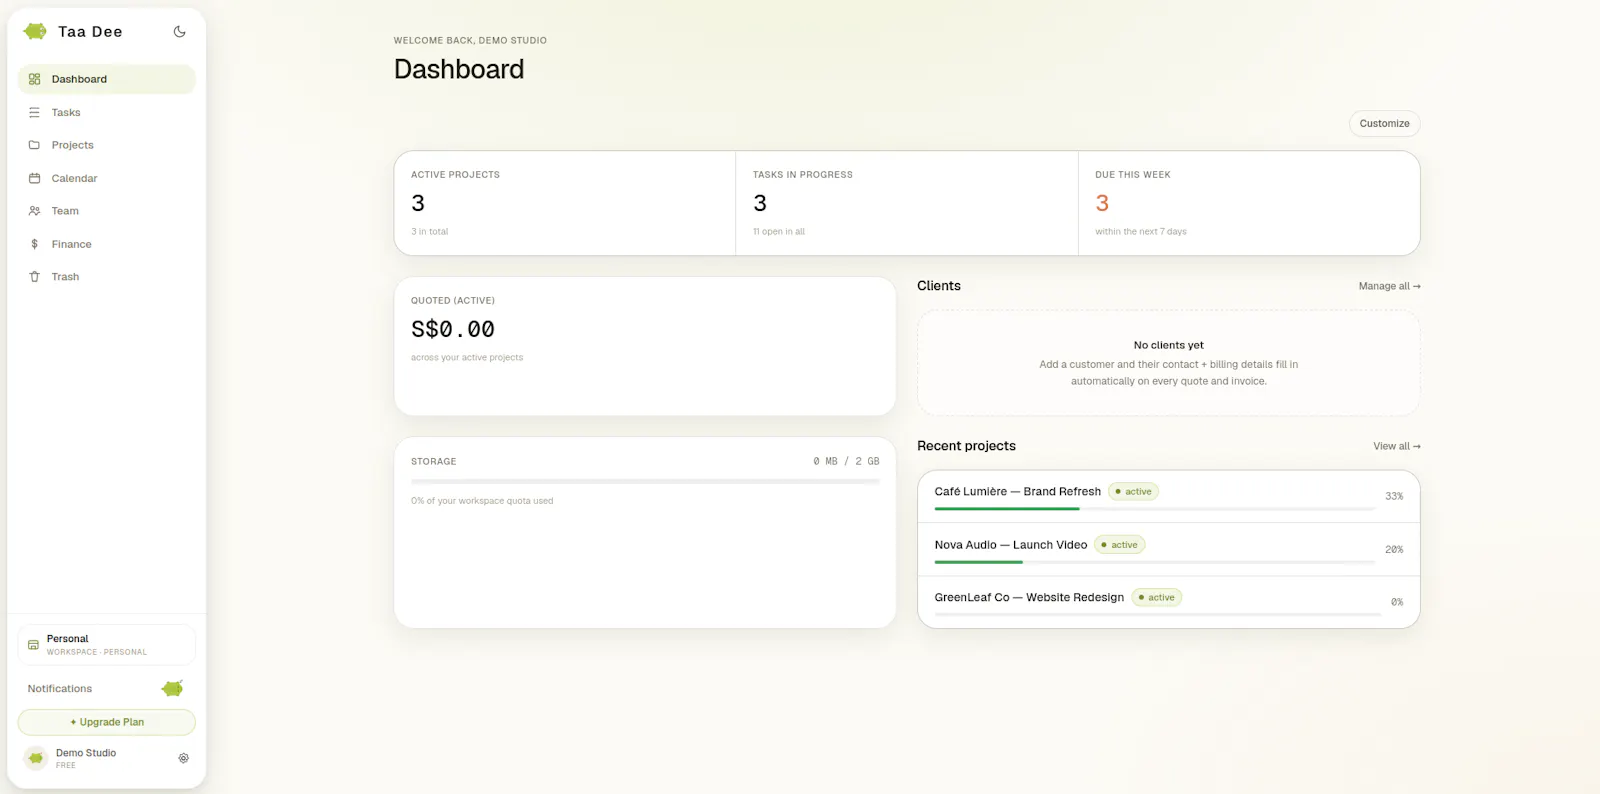The width and height of the screenshot is (1600, 794).
Task: Click the green mascot notification icon
Action: [x=172, y=688]
